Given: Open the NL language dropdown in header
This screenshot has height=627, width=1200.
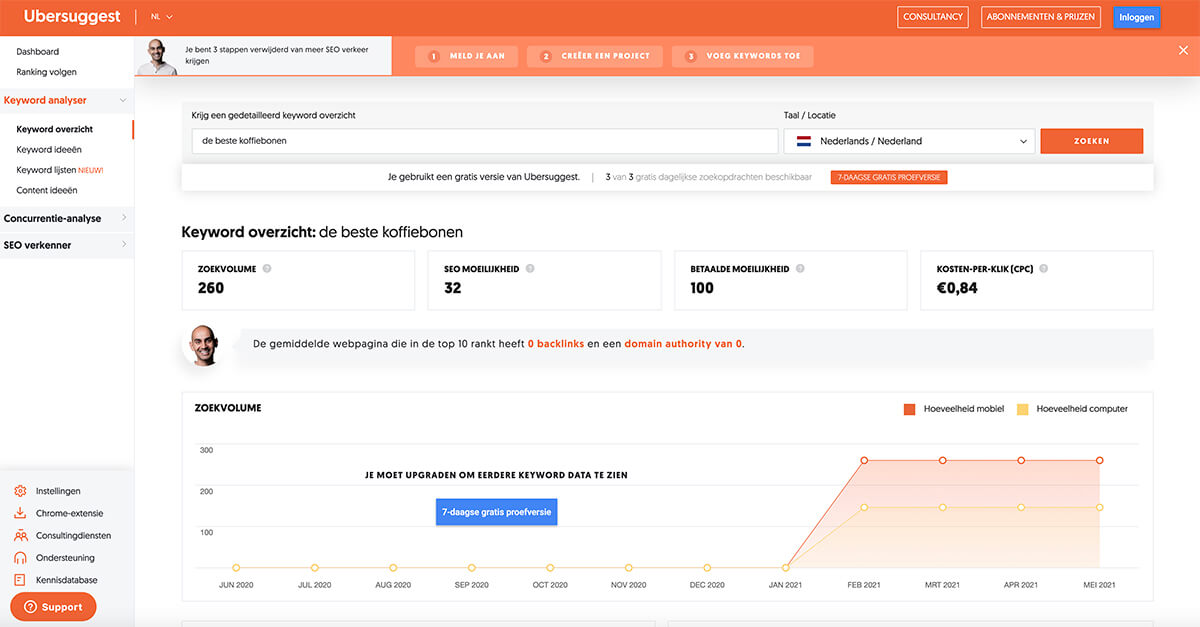Looking at the screenshot, I should click(x=161, y=17).
